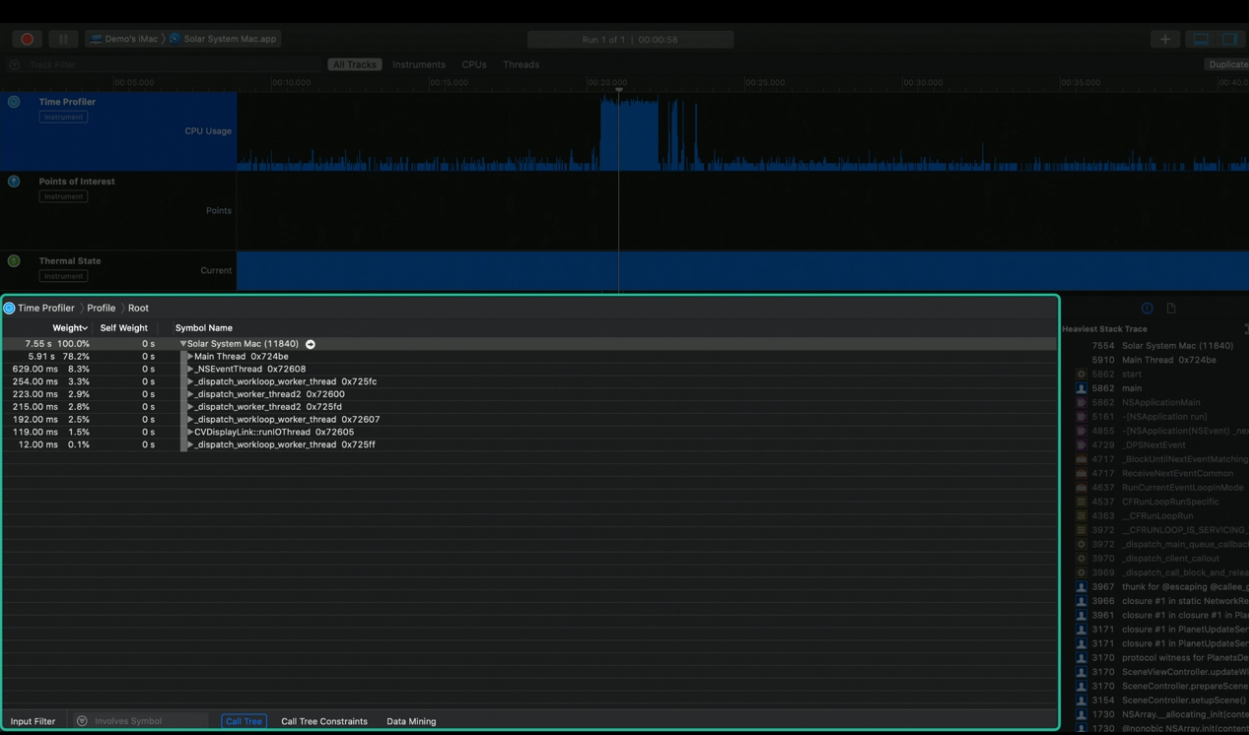Click the Duplicate button
The height and width of the screenshot is (735, 1249).
point(1227,65)
